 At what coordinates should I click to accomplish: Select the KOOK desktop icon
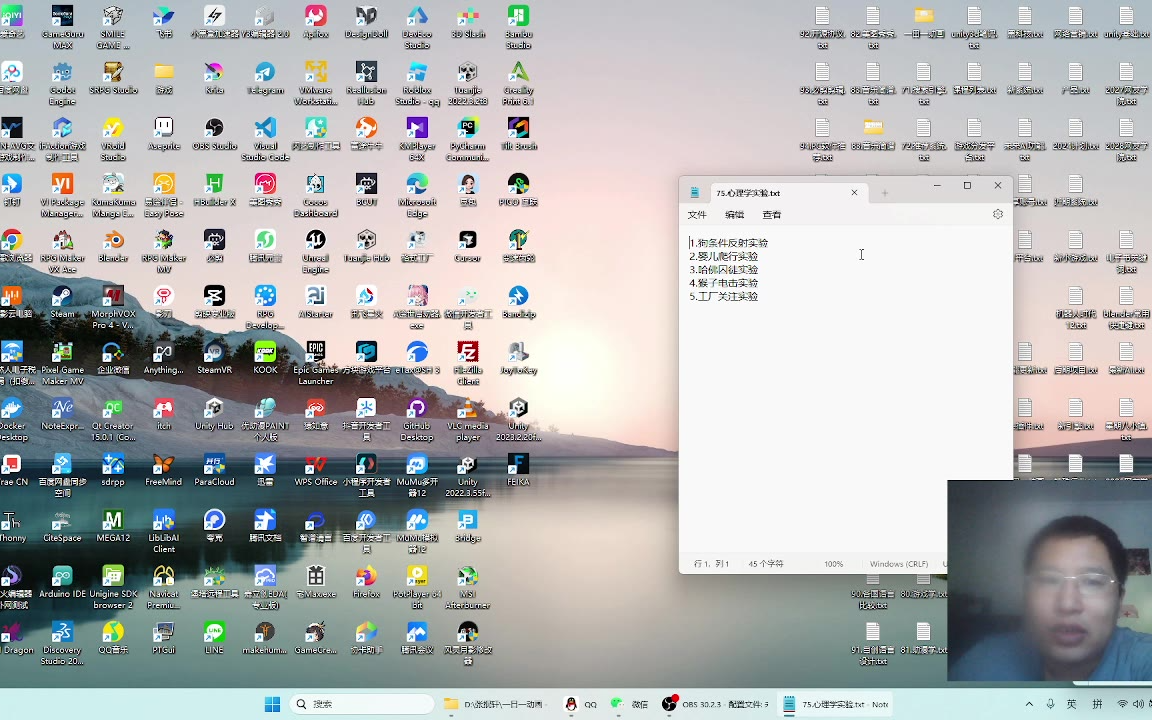(x=265, y=358)
